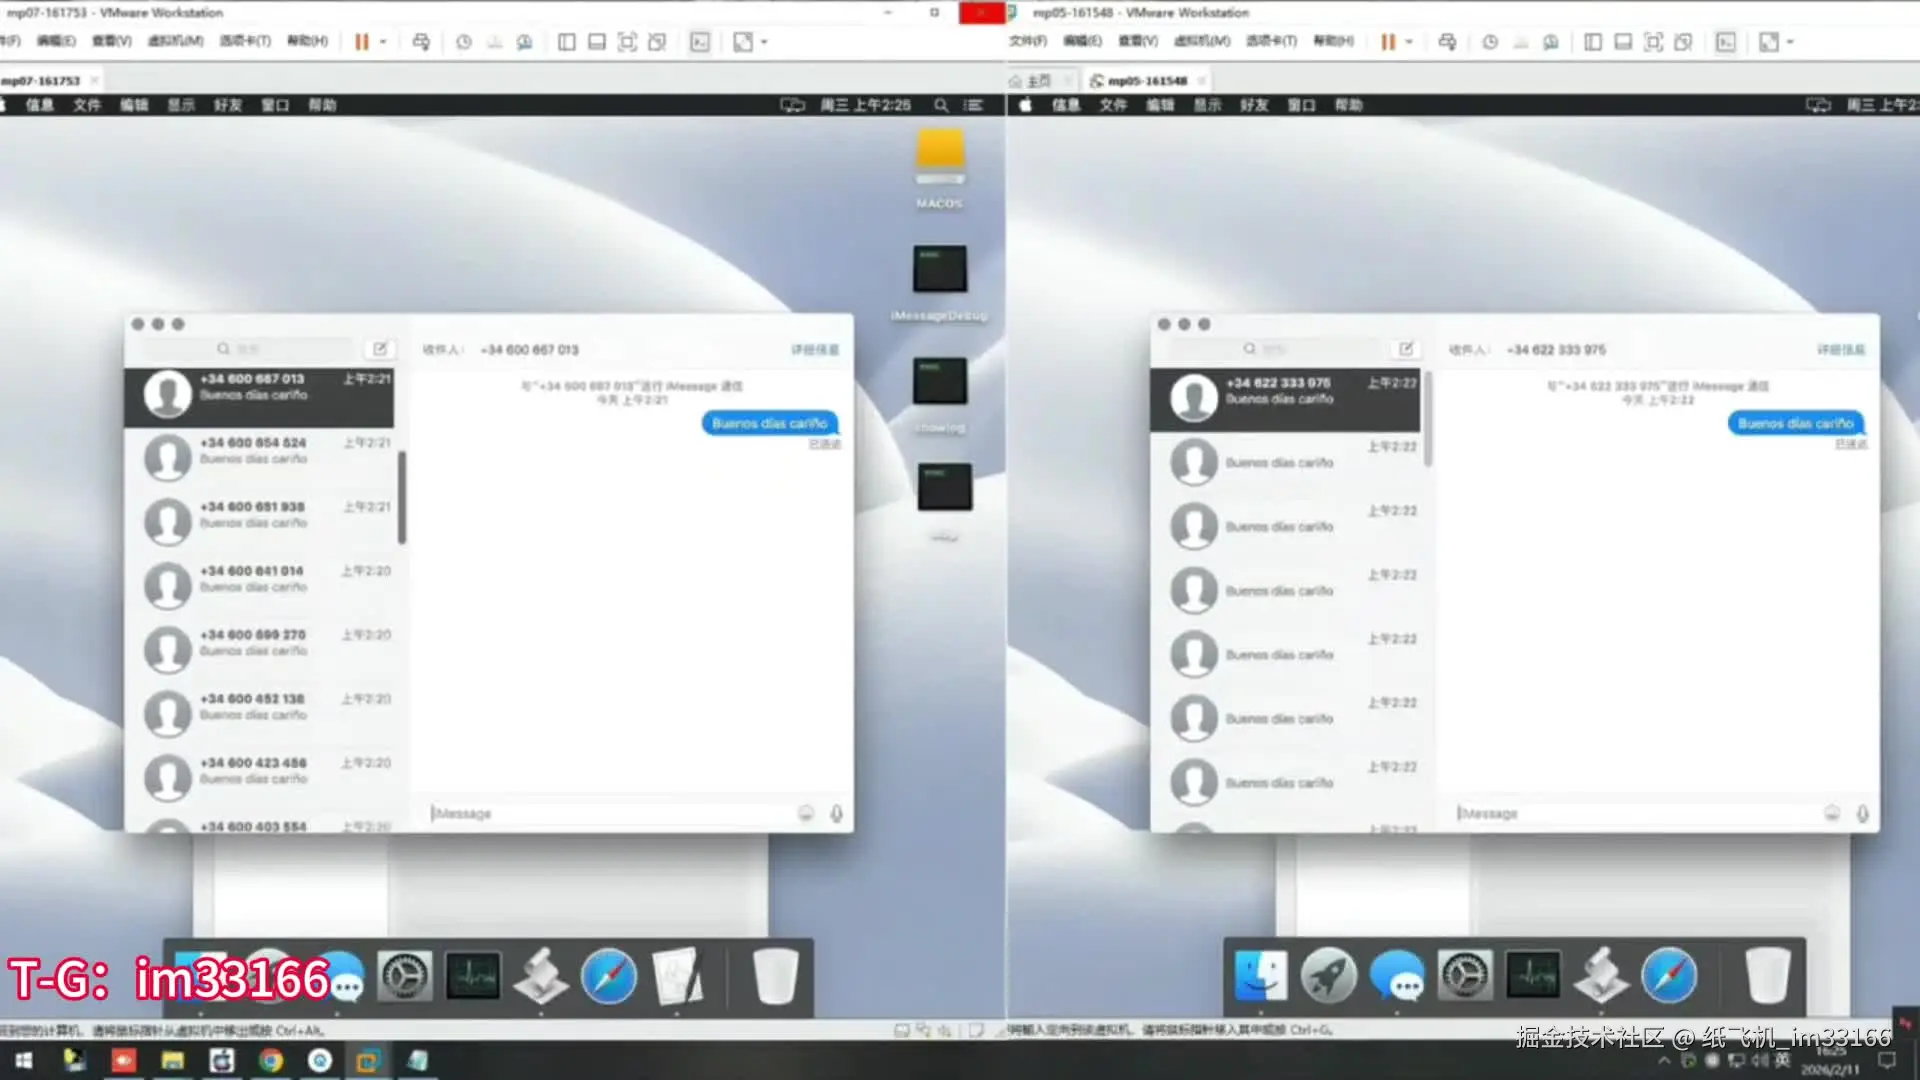The image size is (1920, 1080).
Task: Open System Preferences in the left Mac dock
Action: (x=404, y=977)
